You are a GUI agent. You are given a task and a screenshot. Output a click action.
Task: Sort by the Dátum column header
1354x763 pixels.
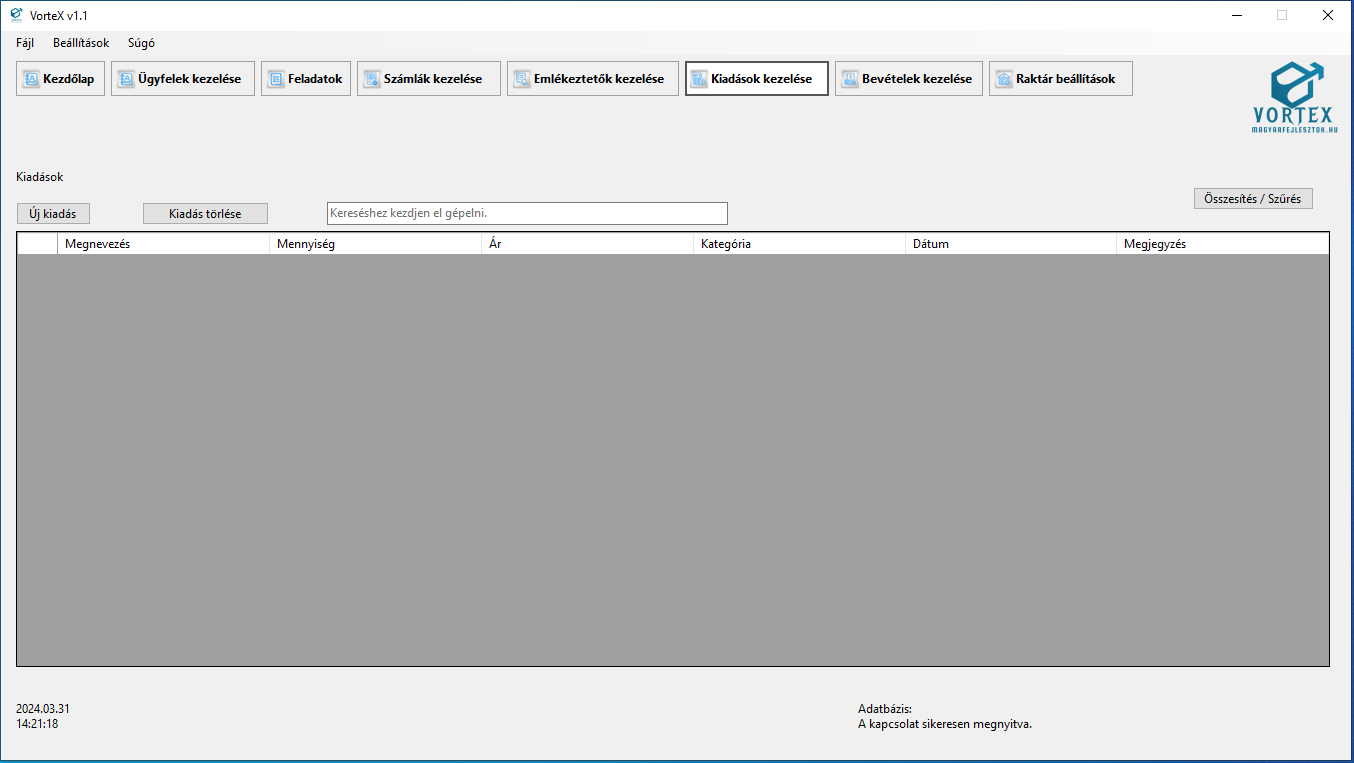point(1010,244)
